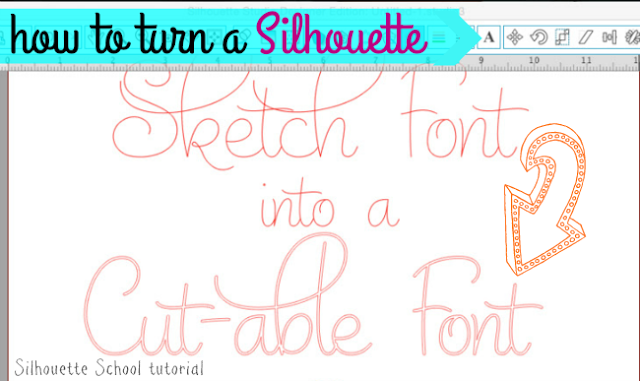Open the Text Style panel (A icon)
This screenshot has width=640, height=381.
pyautogui.click(x=489, y=38)
